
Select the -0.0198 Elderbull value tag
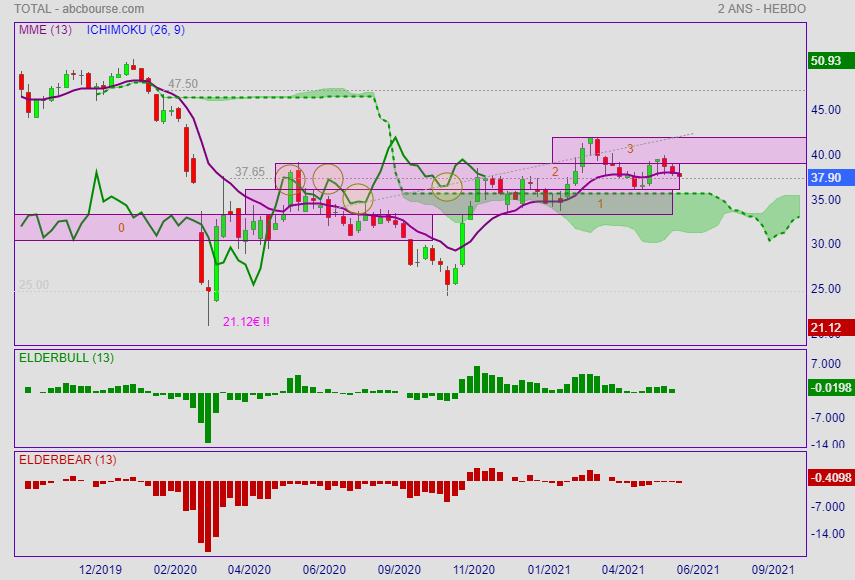pyautogui.click(x=831, y=388)
